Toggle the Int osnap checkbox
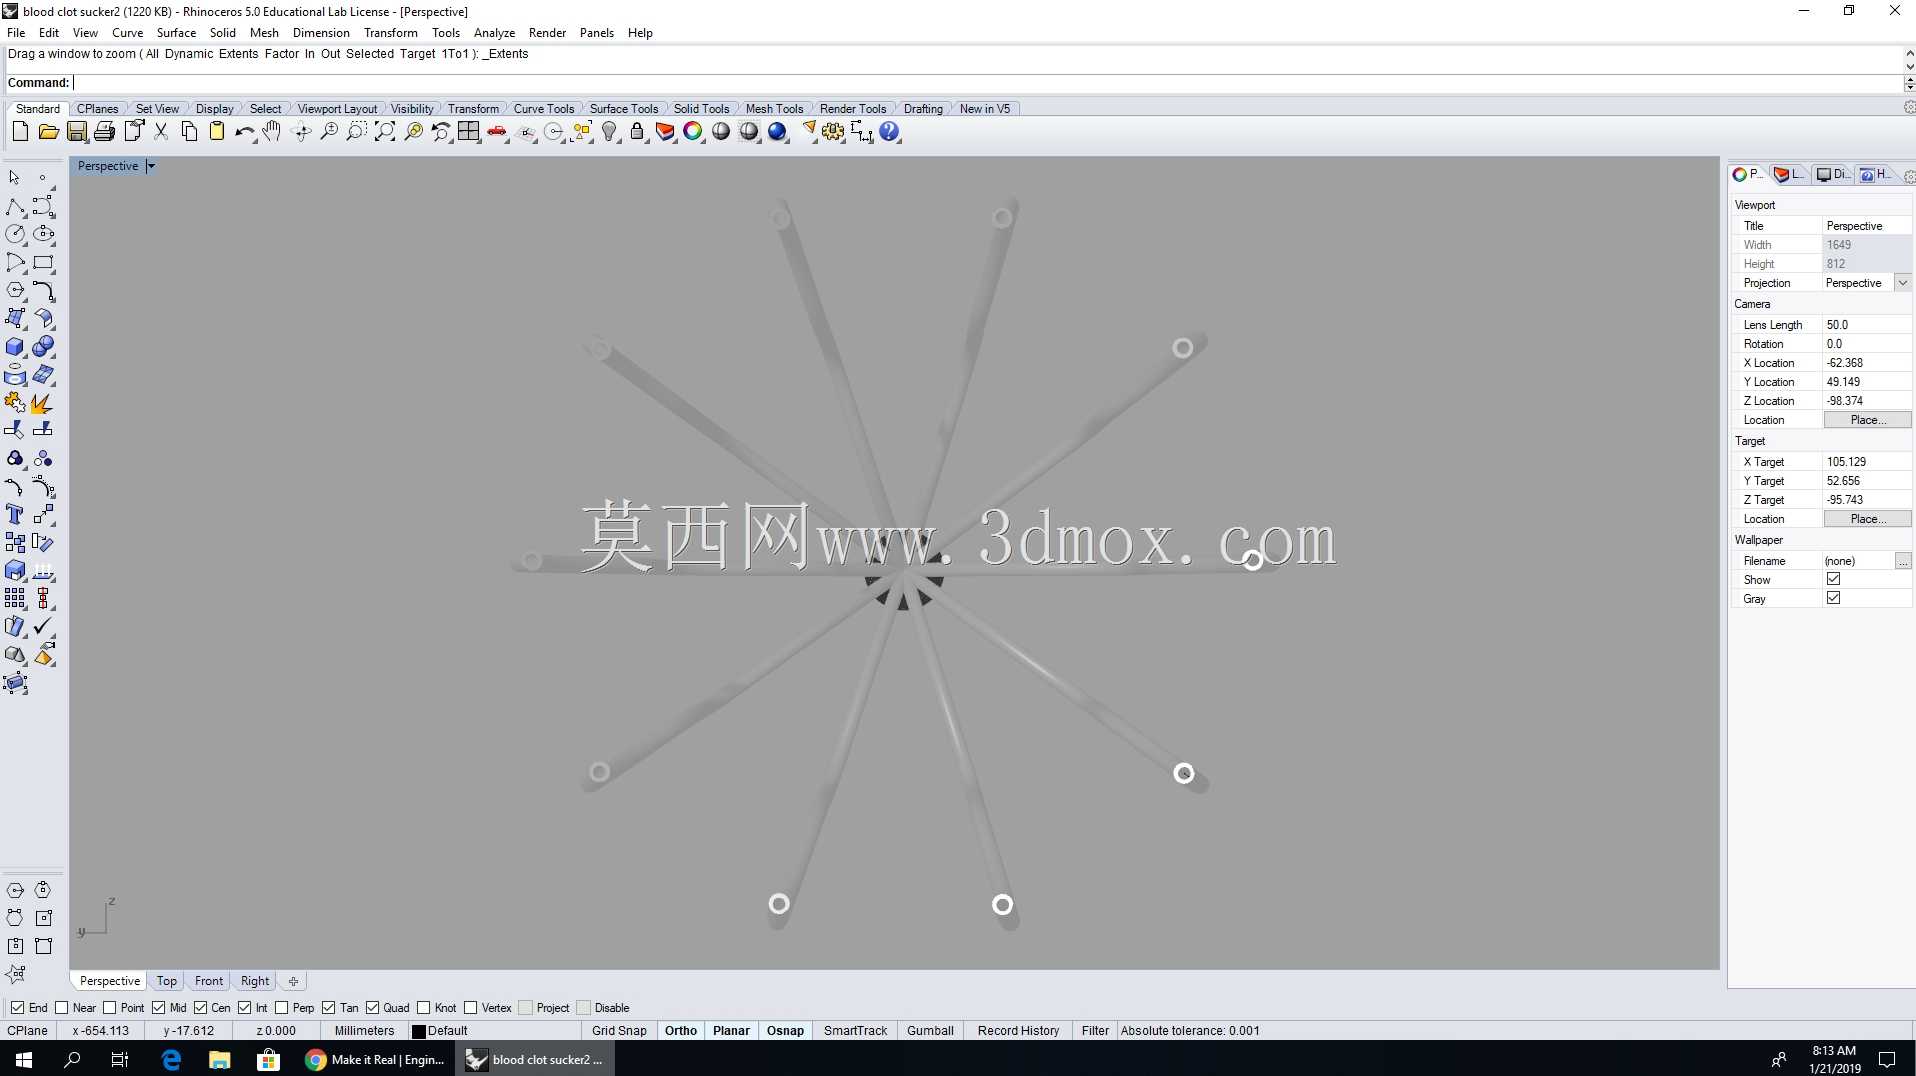Viewport: 1916px width, 1076px height. click(x=245, y=1008)
